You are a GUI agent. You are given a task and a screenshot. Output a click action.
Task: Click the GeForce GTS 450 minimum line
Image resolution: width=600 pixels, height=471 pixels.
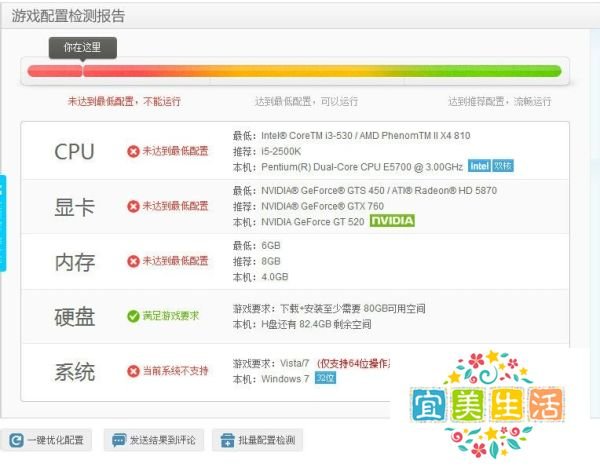(365, 190)
